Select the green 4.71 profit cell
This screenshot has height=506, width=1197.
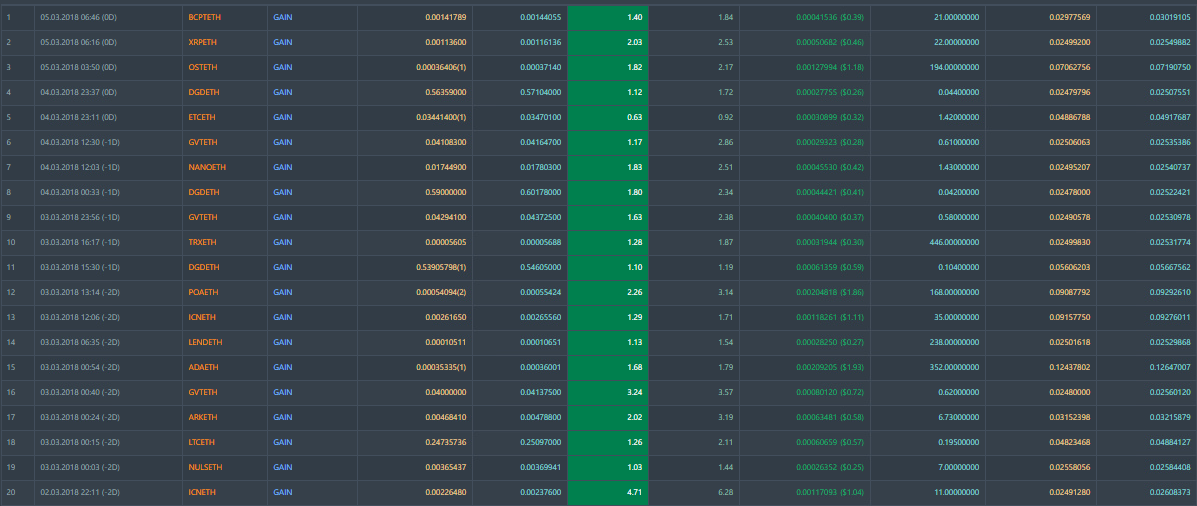pos(607,493)
